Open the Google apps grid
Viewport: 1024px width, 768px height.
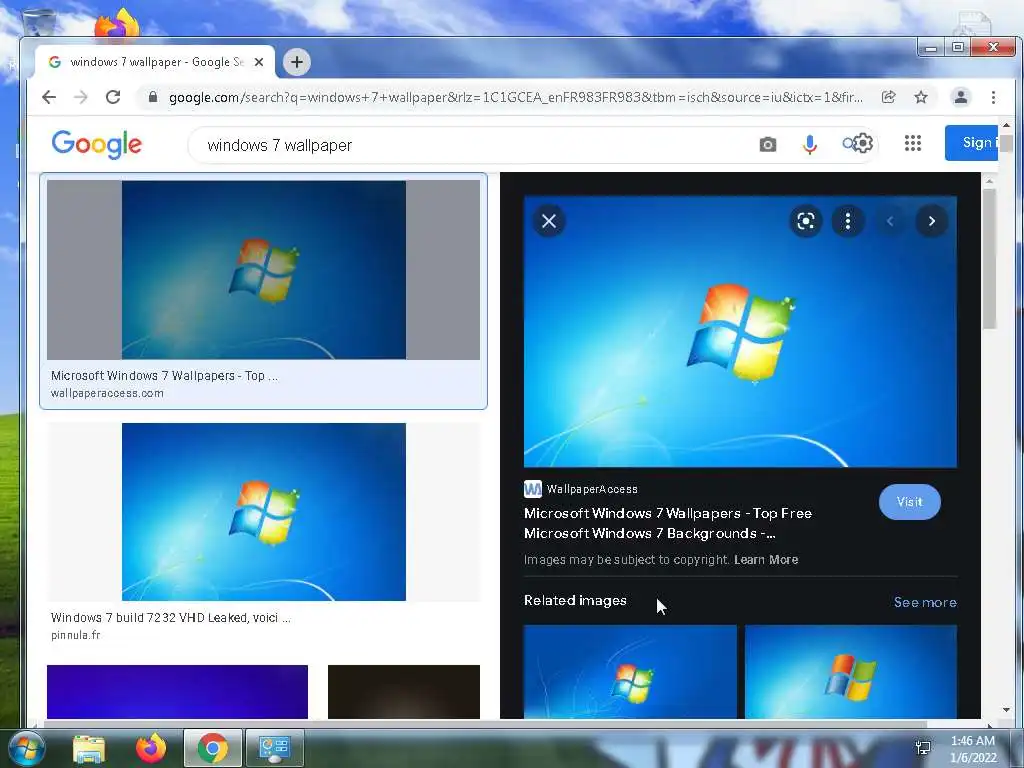pyautogui.click(x=913, y=143)
